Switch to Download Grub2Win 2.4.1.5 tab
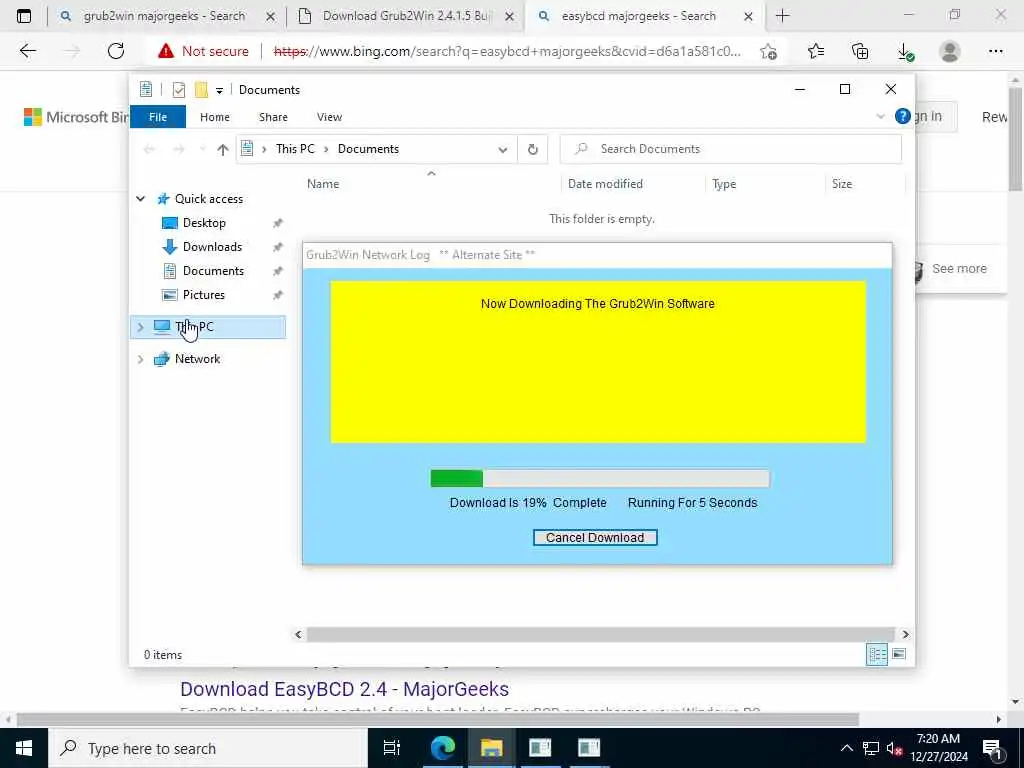The height and width of the screenshot is (768, 1024). (x=405, y=16)
